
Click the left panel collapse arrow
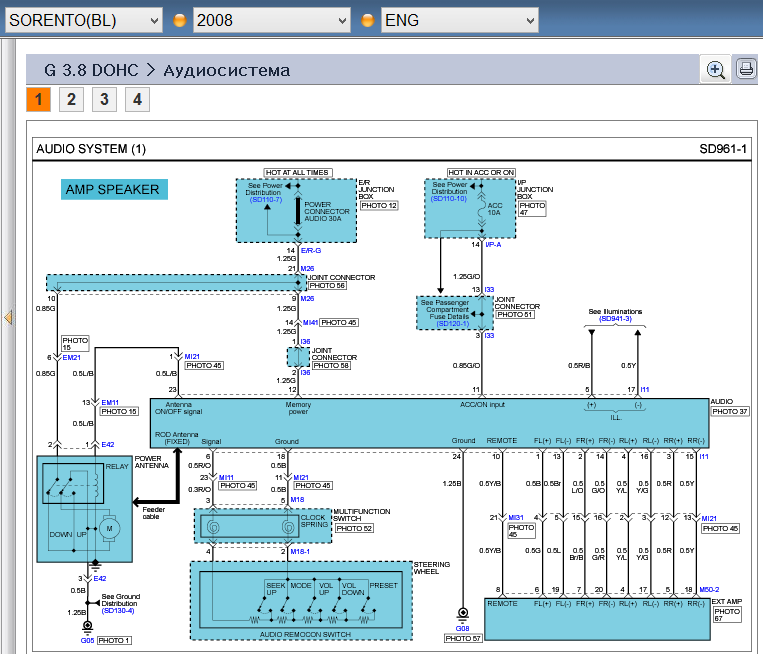tap(8, 318)
